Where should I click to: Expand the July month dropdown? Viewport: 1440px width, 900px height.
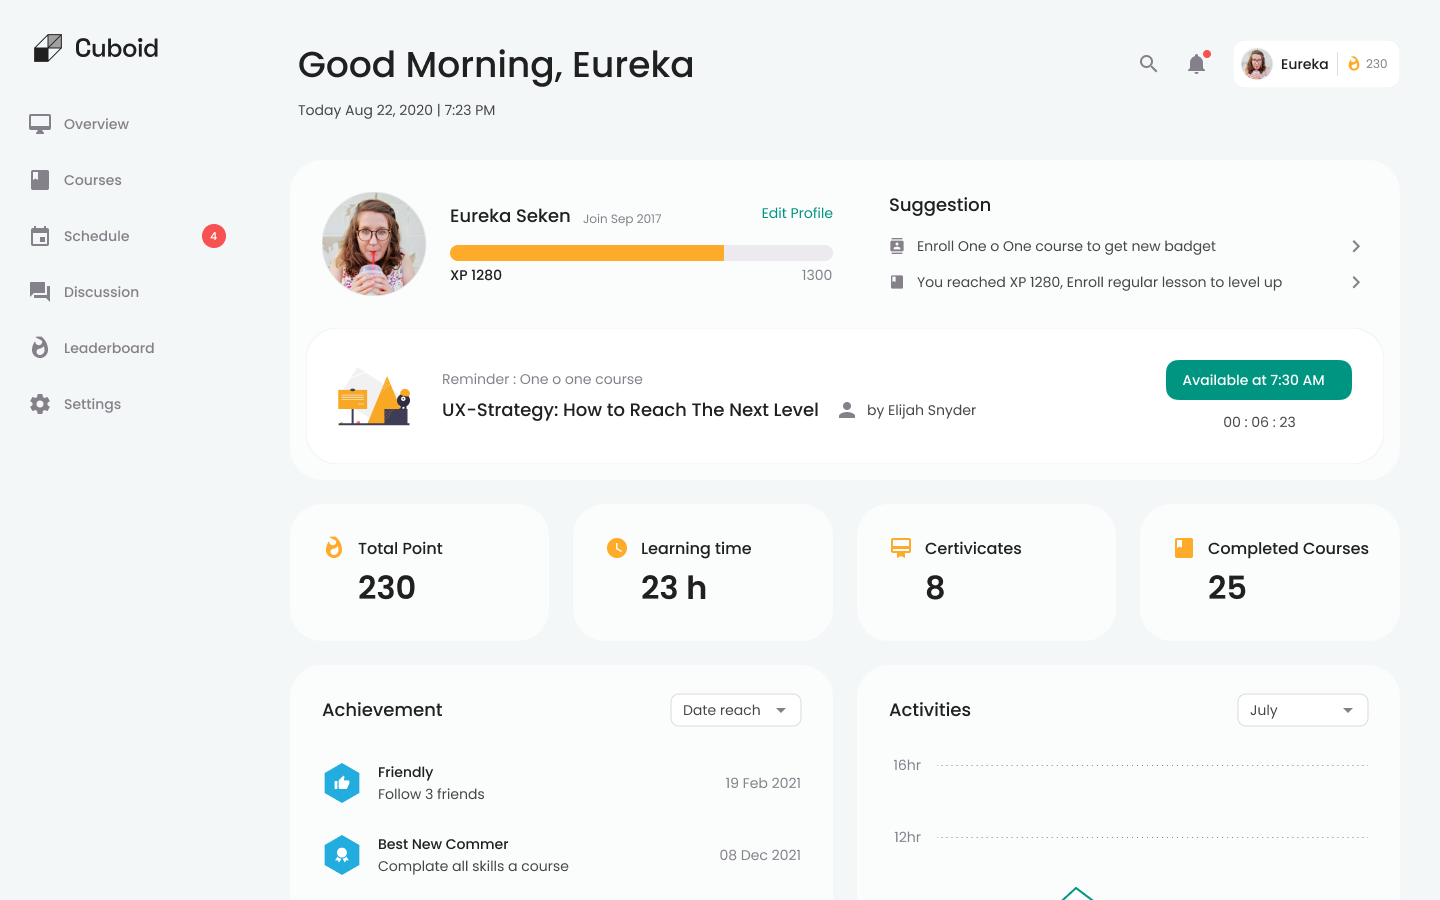tap(1302, 710)
